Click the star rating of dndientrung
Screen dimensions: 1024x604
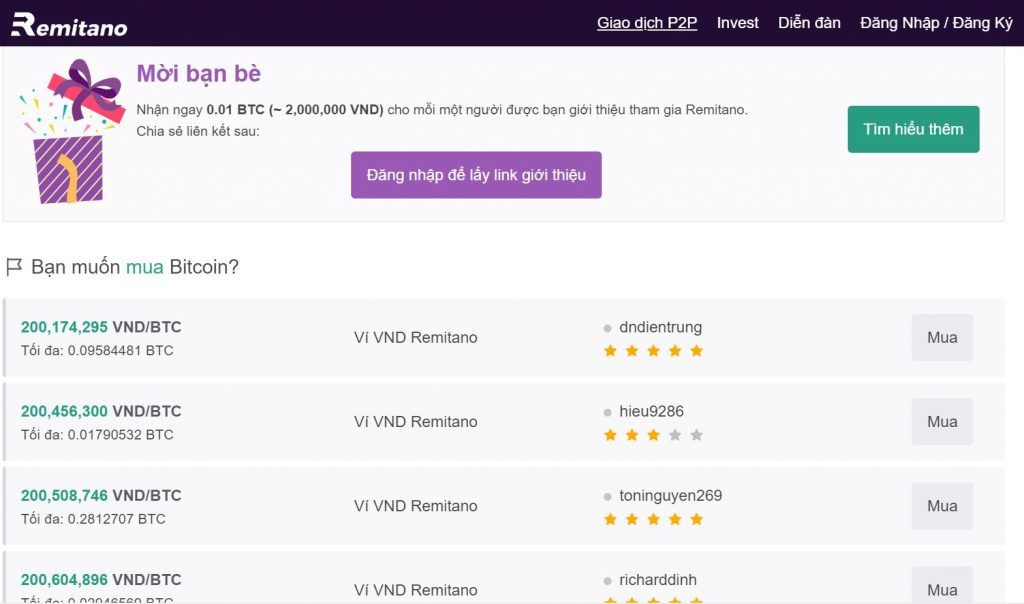coord(653,351)
